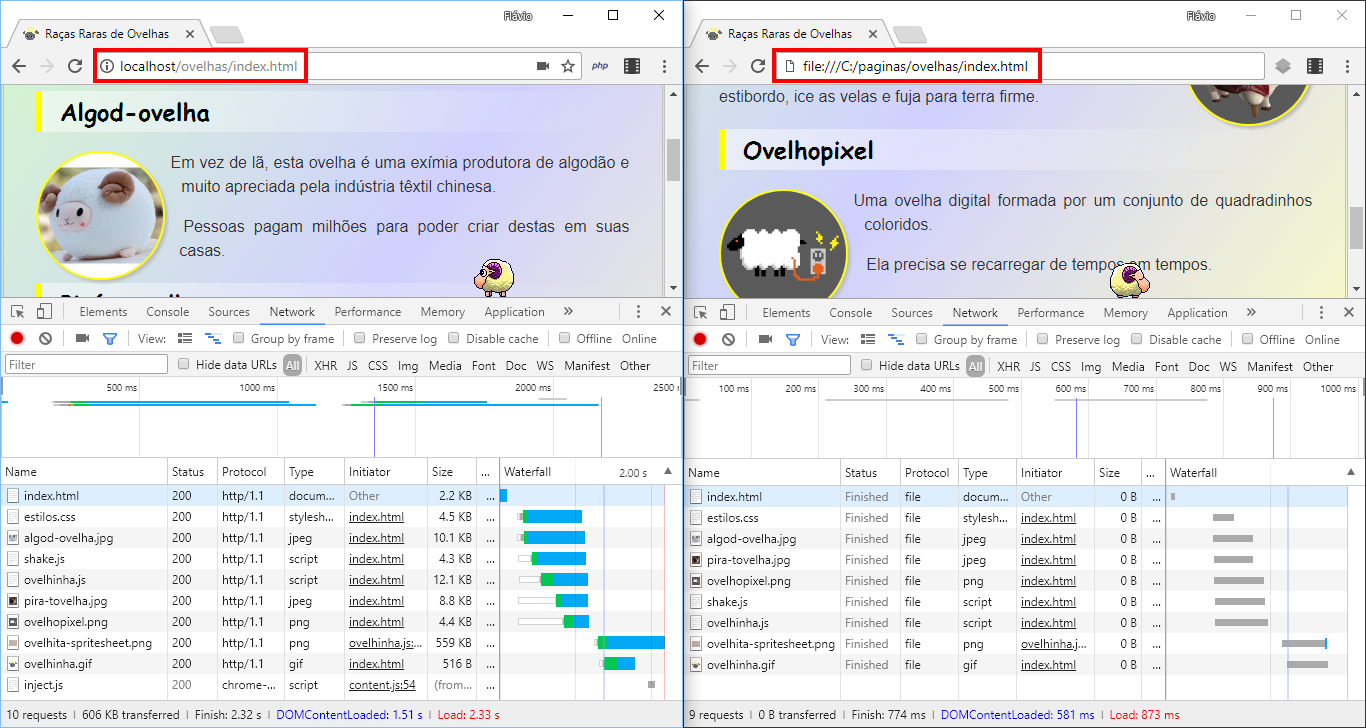
Task: Select the inspect element cursor icon in localhost DevTools
Action: (x=17, y=312)
